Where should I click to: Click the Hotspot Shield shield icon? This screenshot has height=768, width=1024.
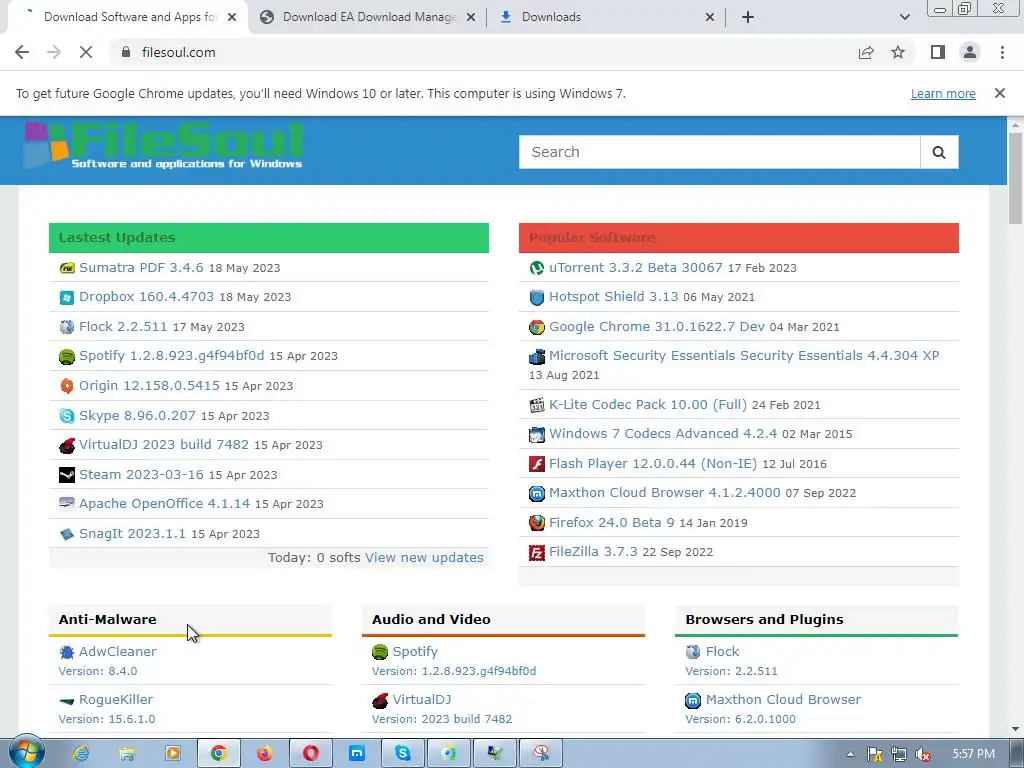pos(536,297)
